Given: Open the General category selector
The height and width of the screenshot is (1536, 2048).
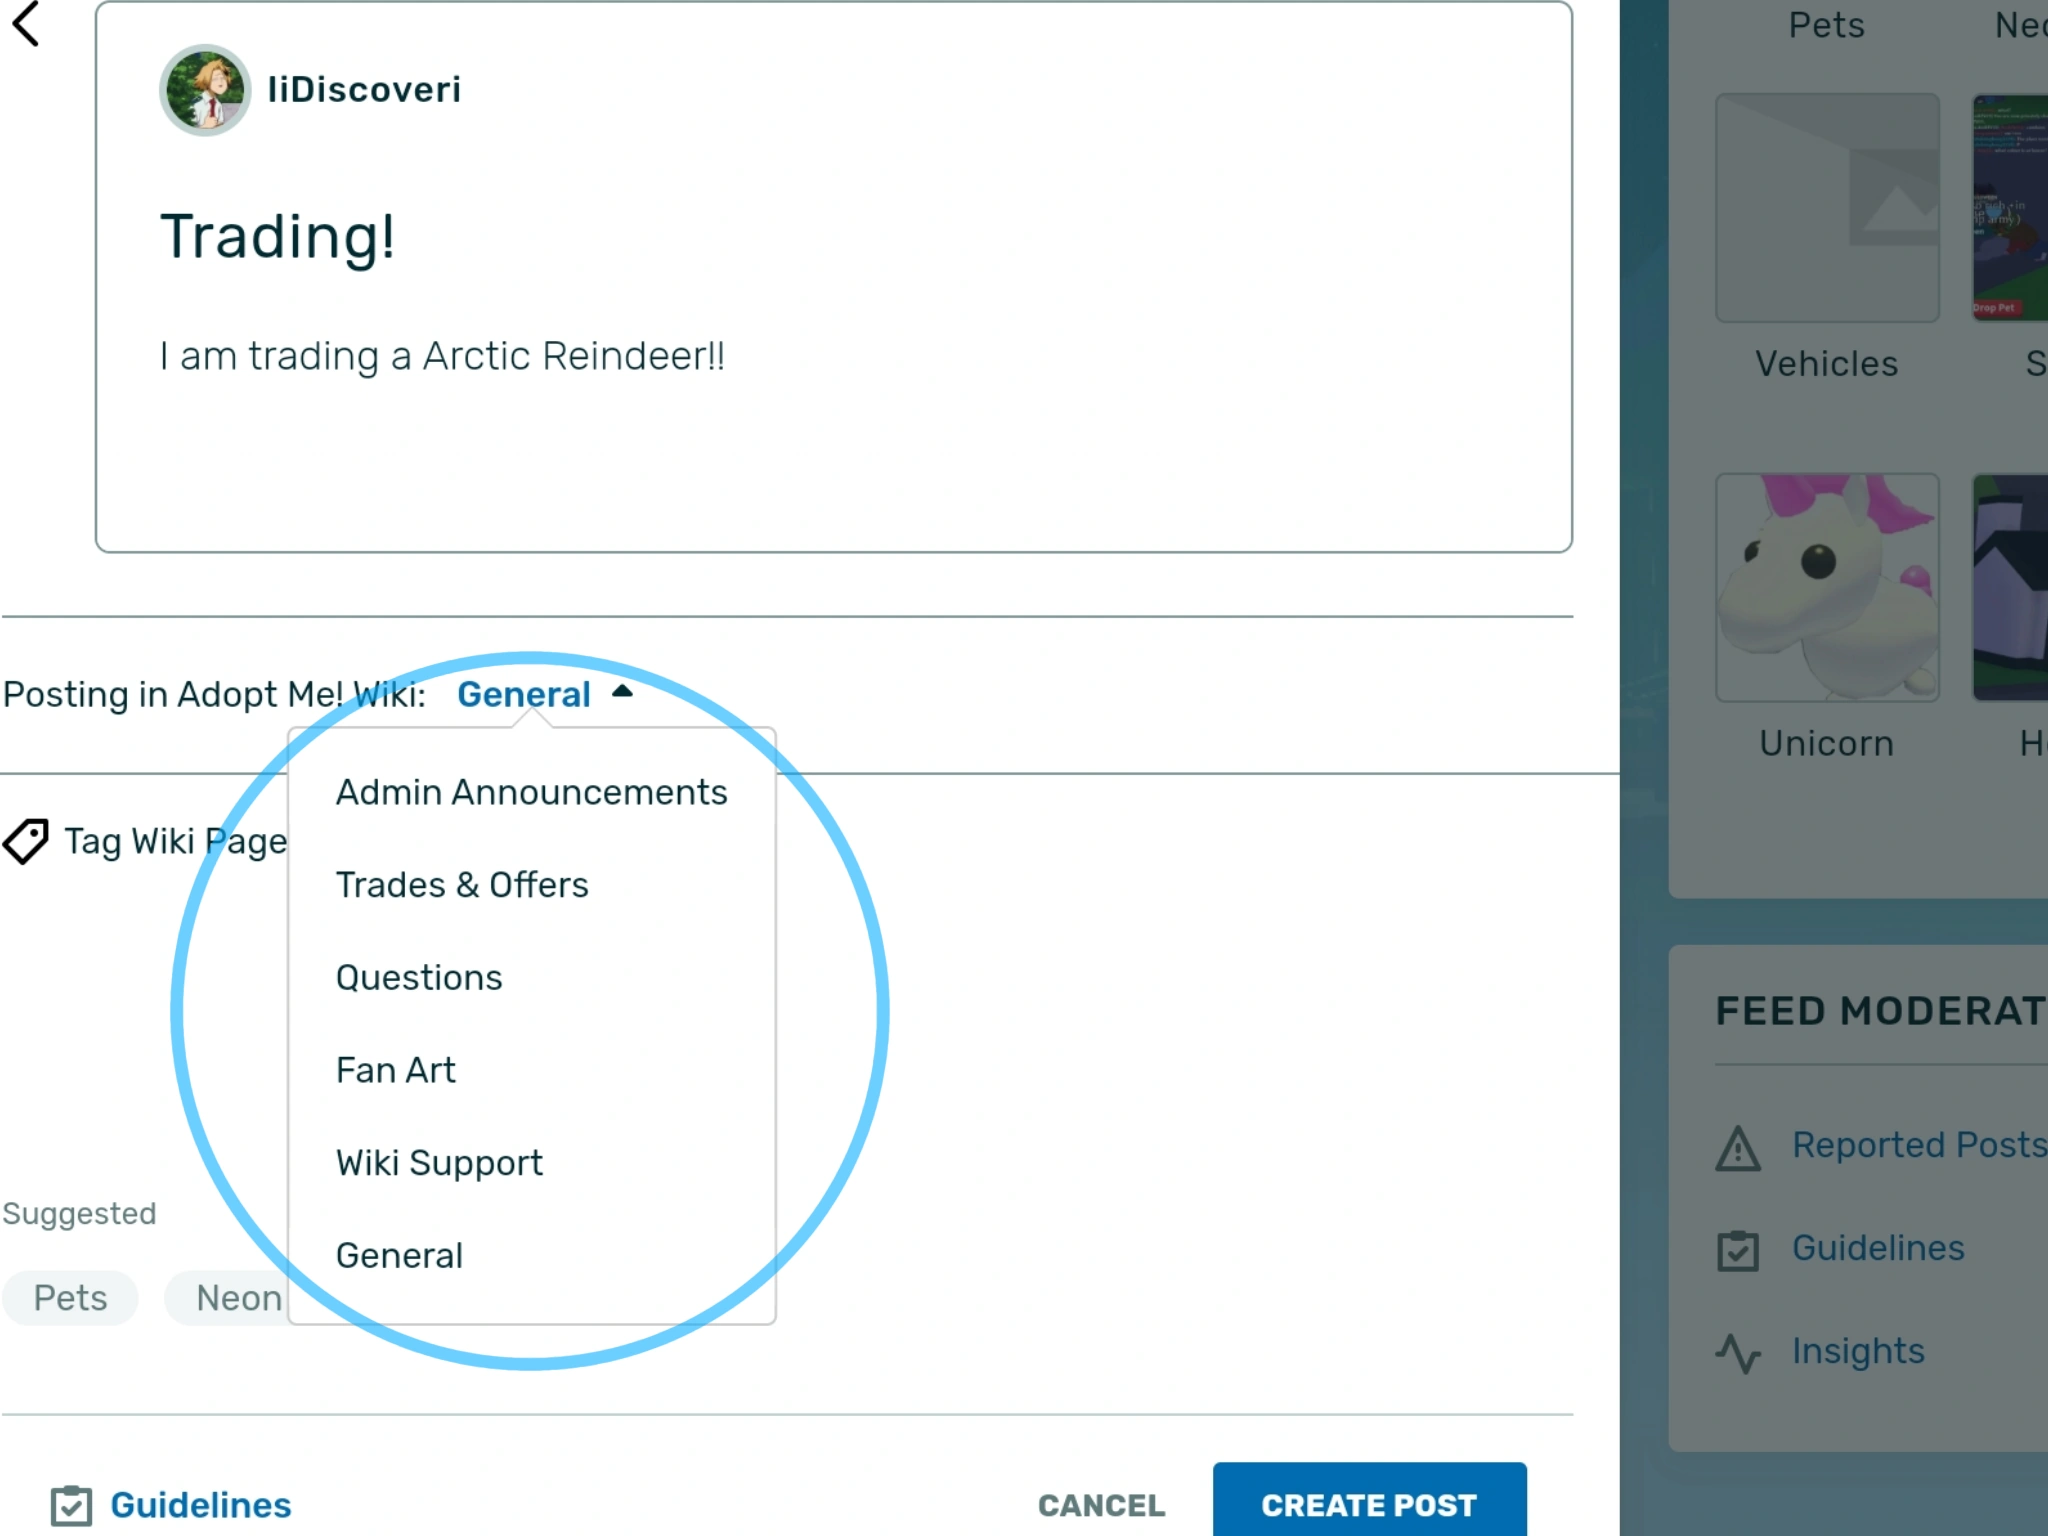Looking at the screenshot, I should (524, 694).
